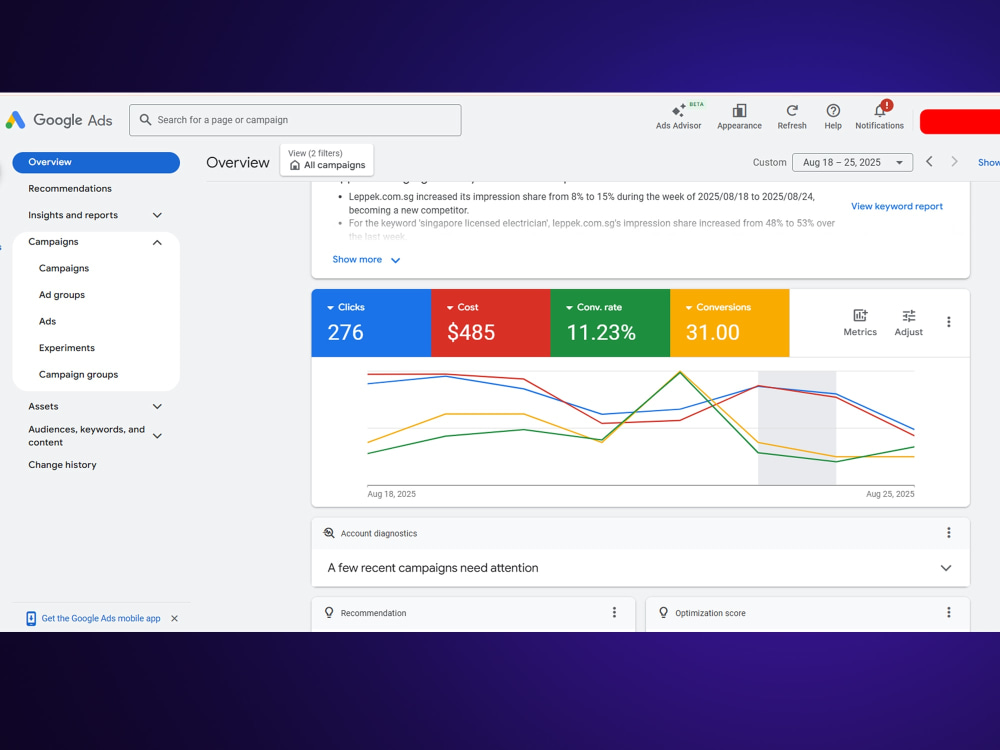The height and width of the screenshot is (750, 1000).
Task: Click the Optimization score lightbulb icon
Action: pos(663,612)
